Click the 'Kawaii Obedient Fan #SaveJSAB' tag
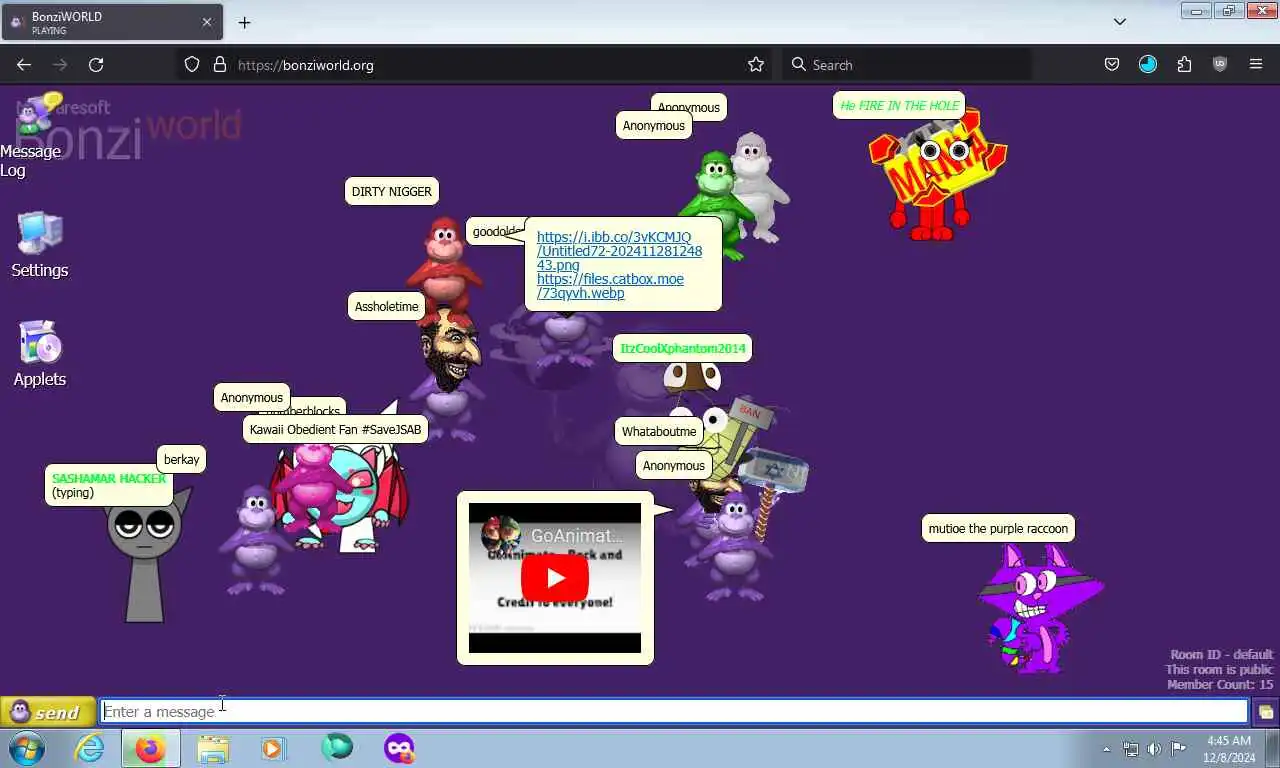Viewport: 1280px width, 768px height. click(x=335, y=430)
